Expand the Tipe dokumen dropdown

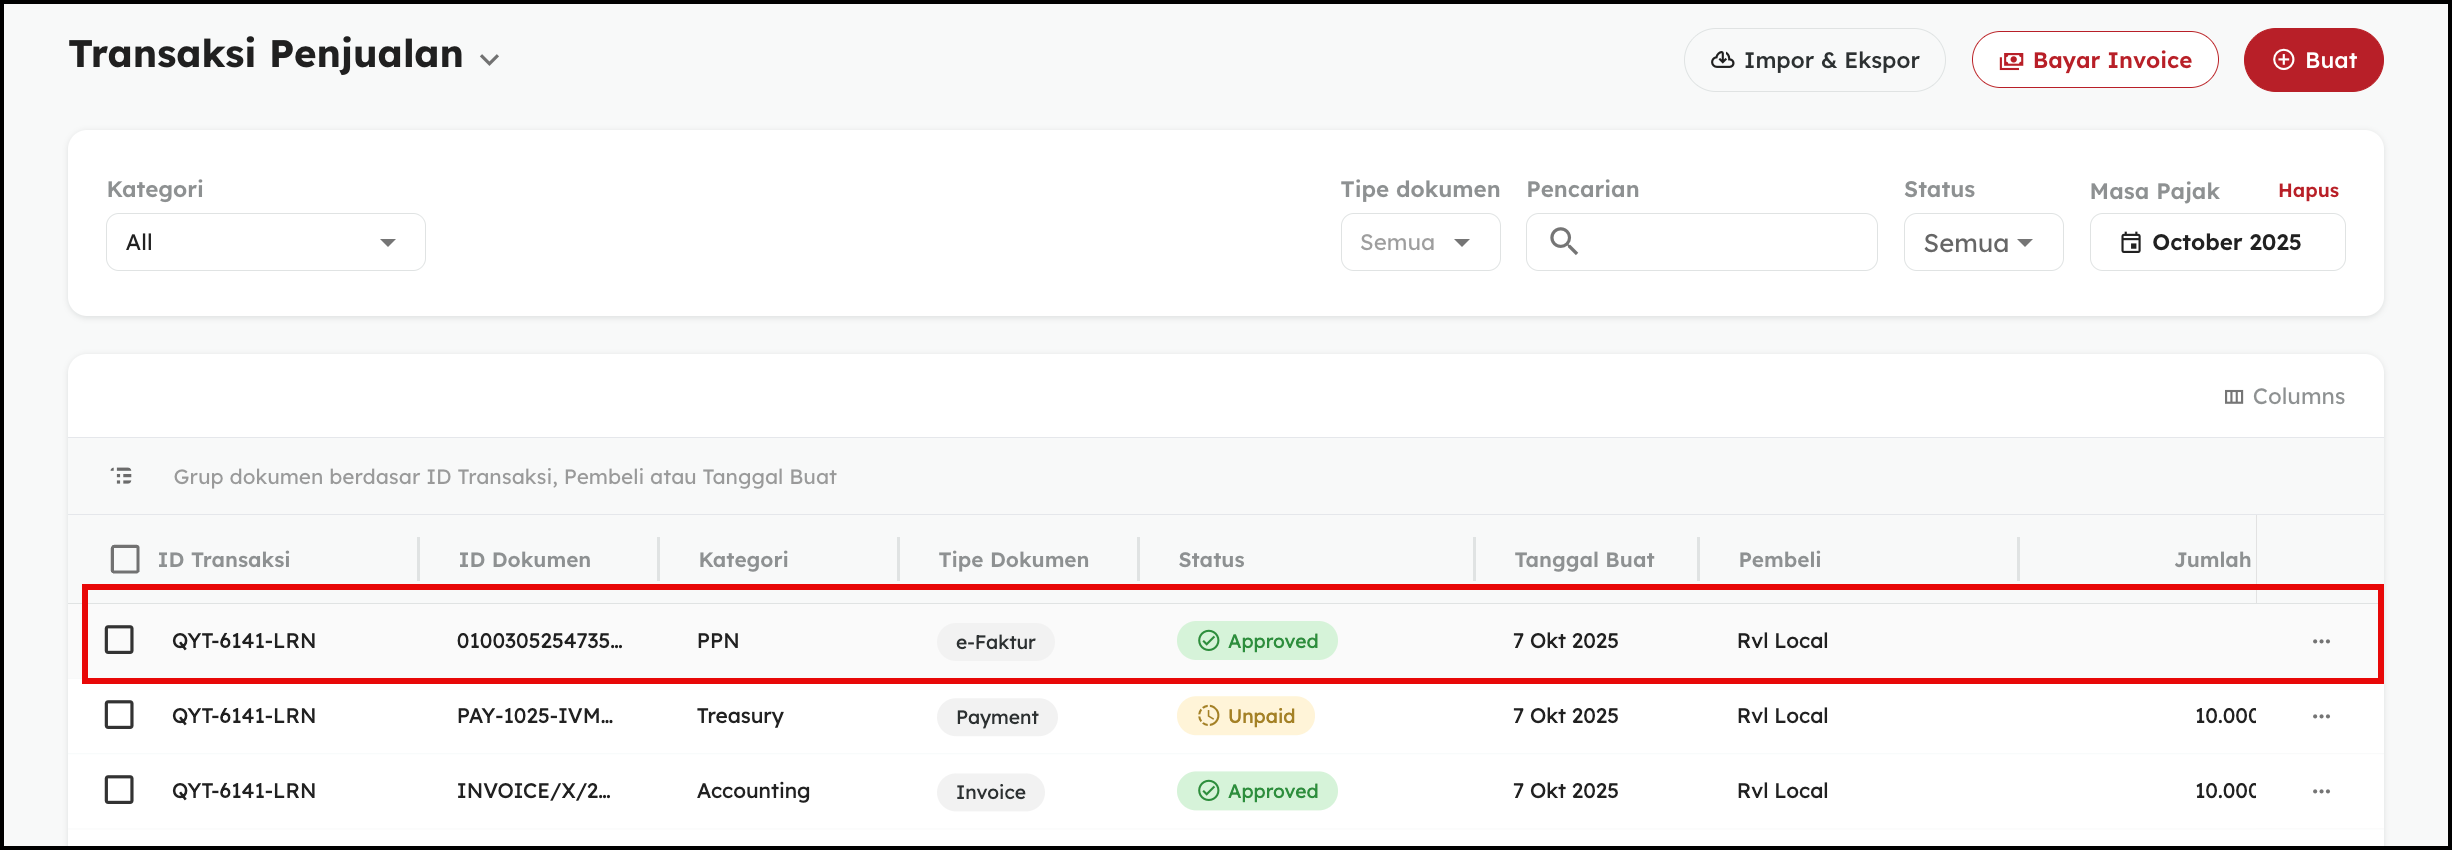(x=1419, y=242)
